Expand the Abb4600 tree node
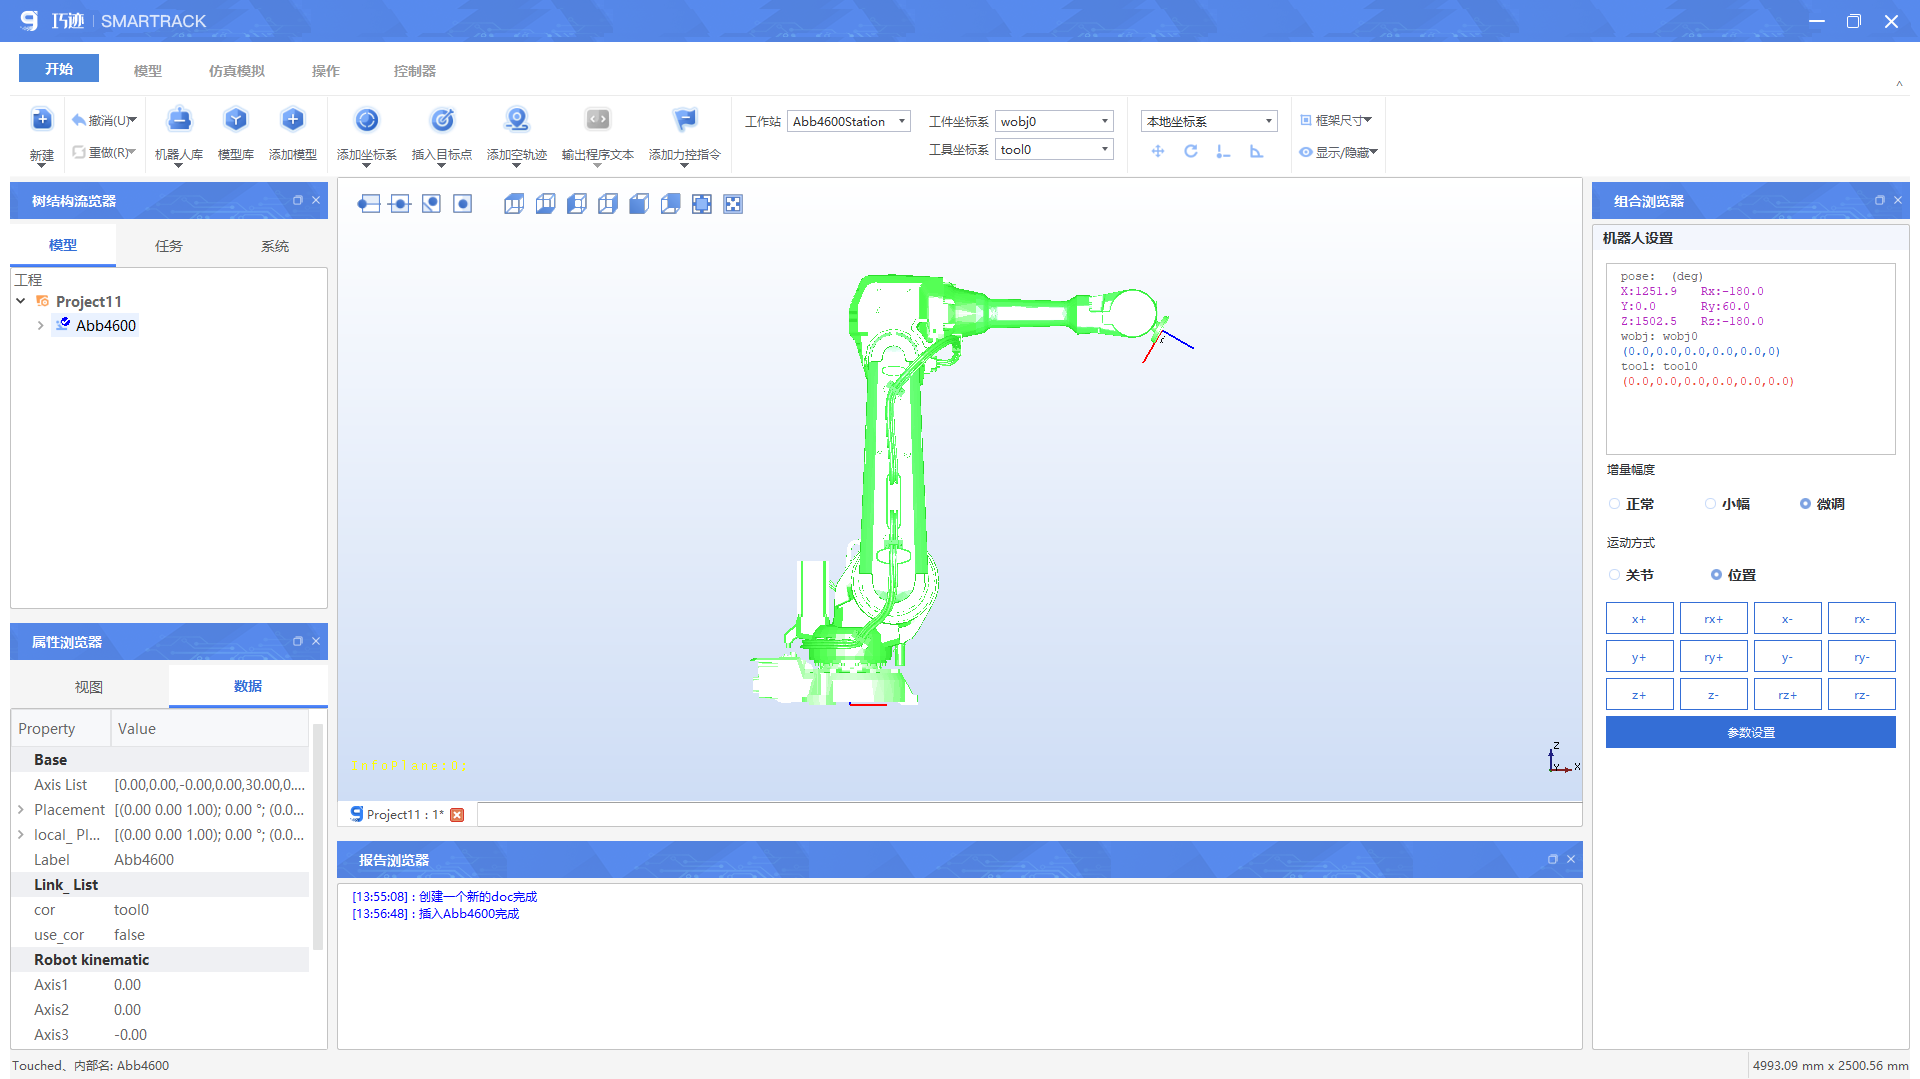This screenshot has width=1920, height=1079. (40, 325)
